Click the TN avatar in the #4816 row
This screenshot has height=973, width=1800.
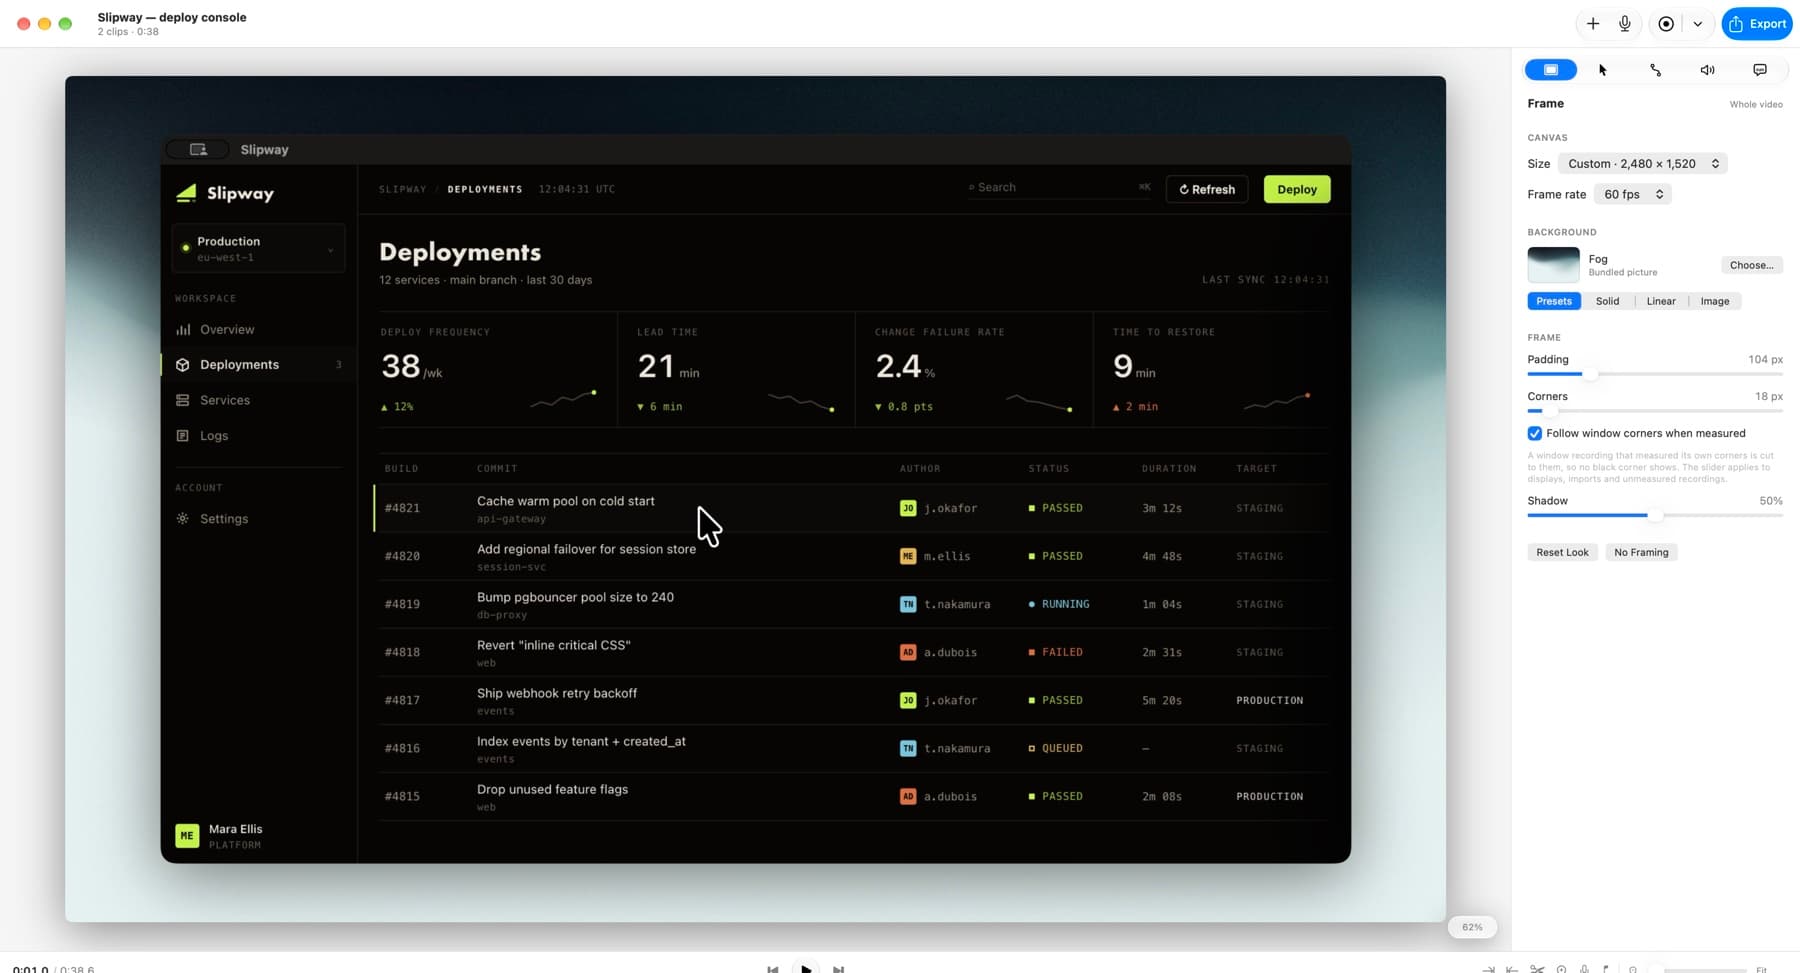point(908,748)
